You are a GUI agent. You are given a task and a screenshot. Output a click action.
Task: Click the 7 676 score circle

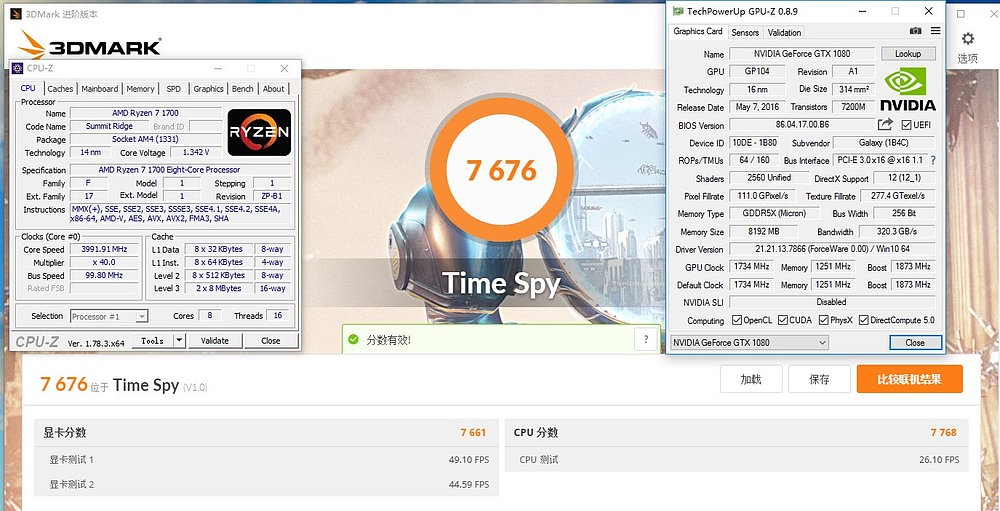tap(501, 169)
